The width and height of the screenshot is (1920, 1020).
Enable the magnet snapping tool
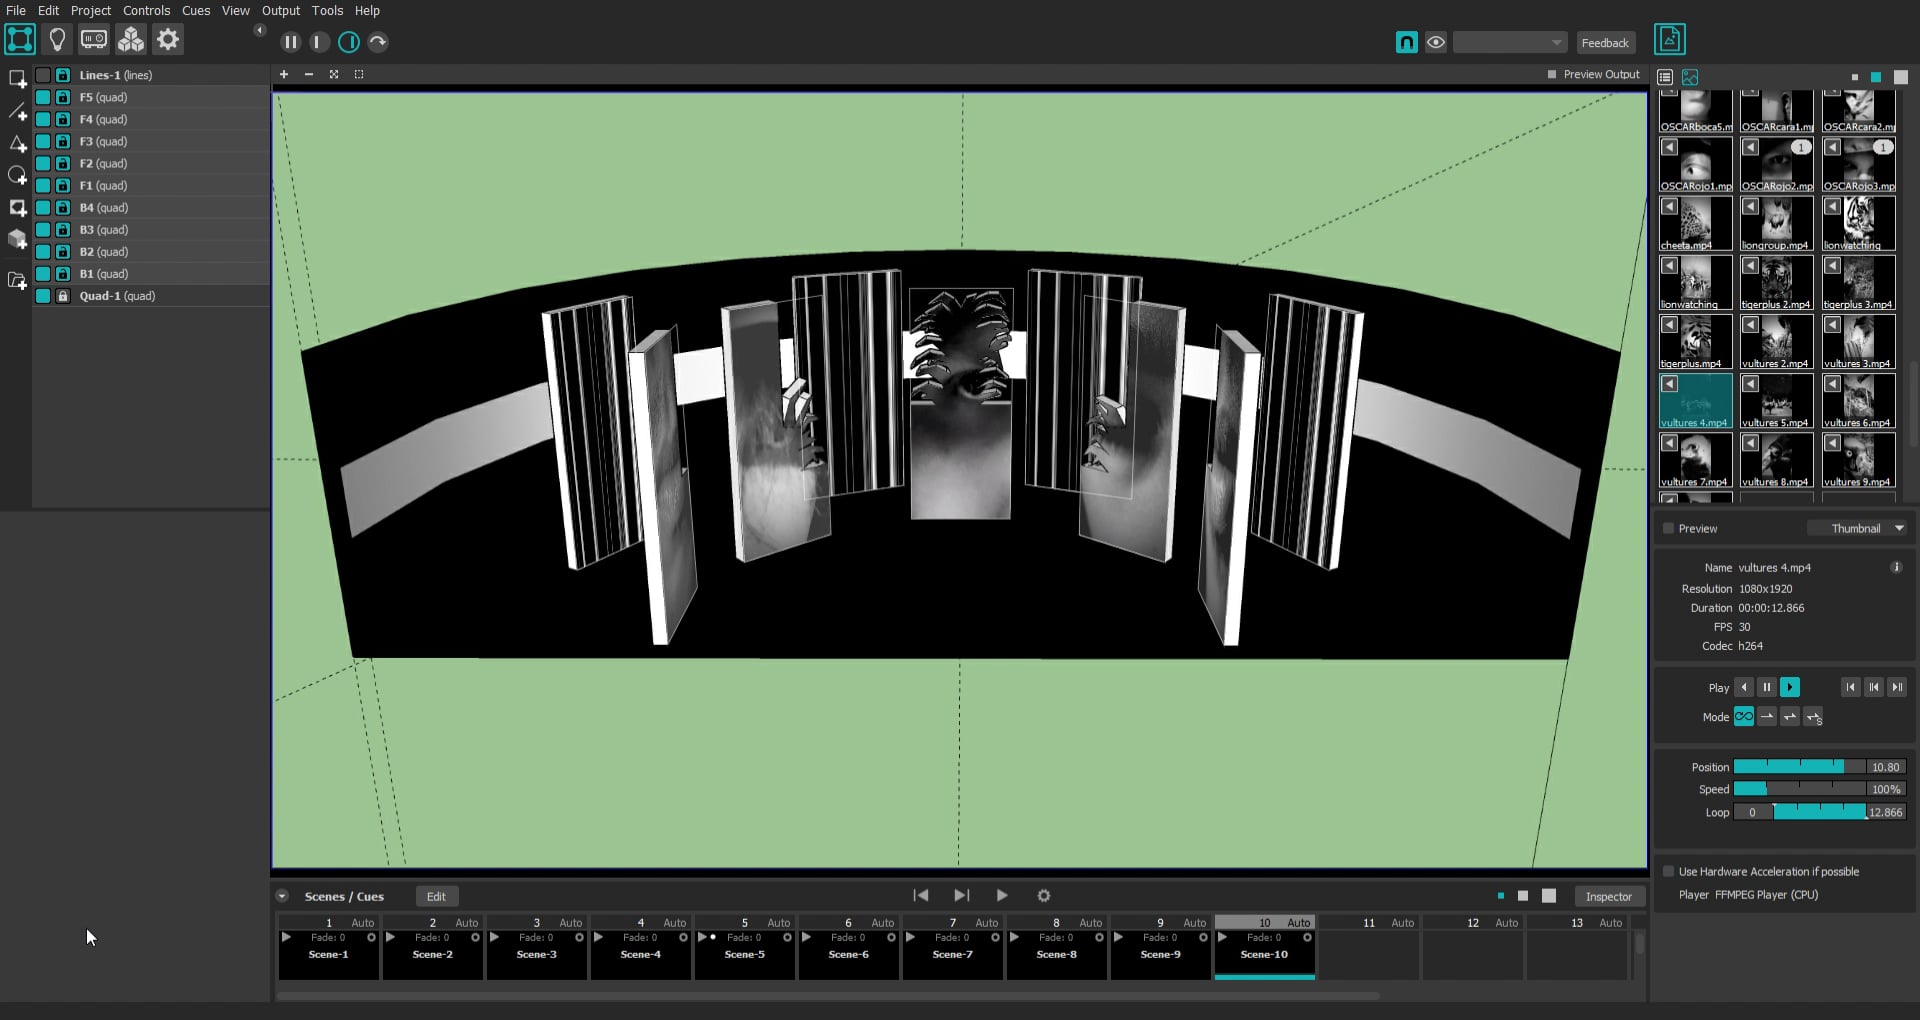pyautogui.click(x=1407, y=42)
